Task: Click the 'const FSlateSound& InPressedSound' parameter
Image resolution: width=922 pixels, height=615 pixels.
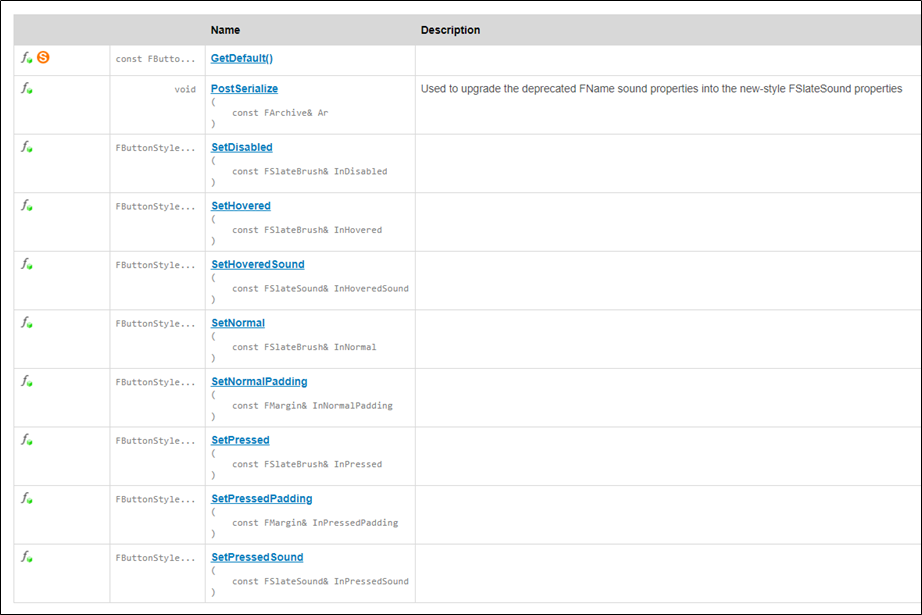Action: 320,581
